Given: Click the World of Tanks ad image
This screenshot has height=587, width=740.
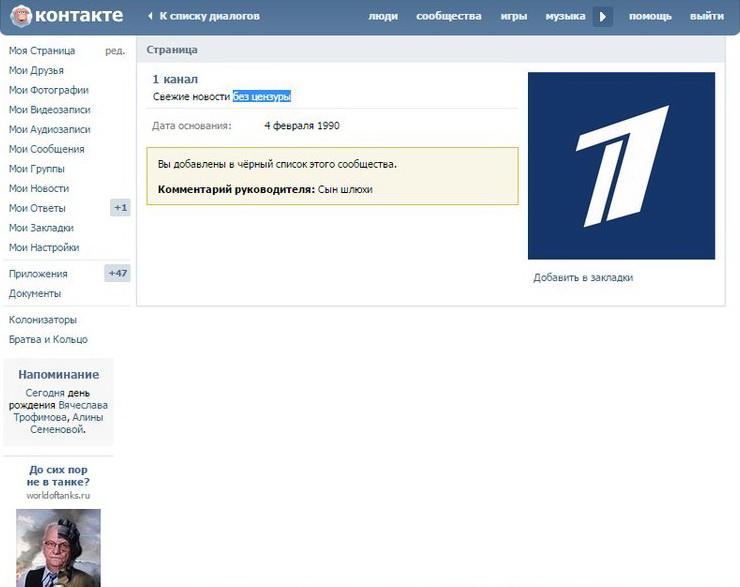Looking at the screenshot, I should [58, 547].
